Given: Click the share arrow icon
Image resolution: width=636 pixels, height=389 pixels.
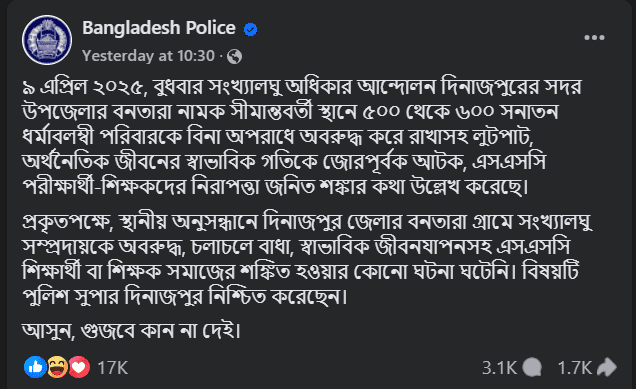Looking at the screenshot, I should pos(607,367).
